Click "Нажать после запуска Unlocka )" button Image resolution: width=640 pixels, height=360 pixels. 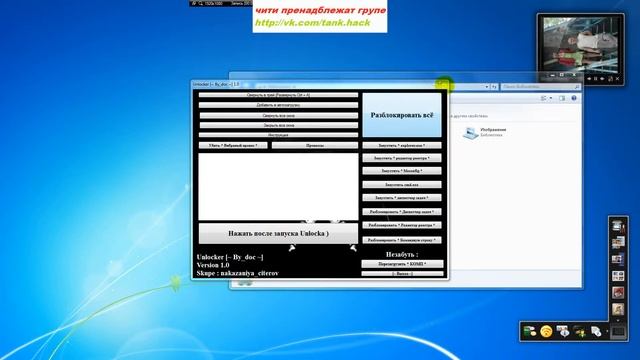tap(278, 233)
